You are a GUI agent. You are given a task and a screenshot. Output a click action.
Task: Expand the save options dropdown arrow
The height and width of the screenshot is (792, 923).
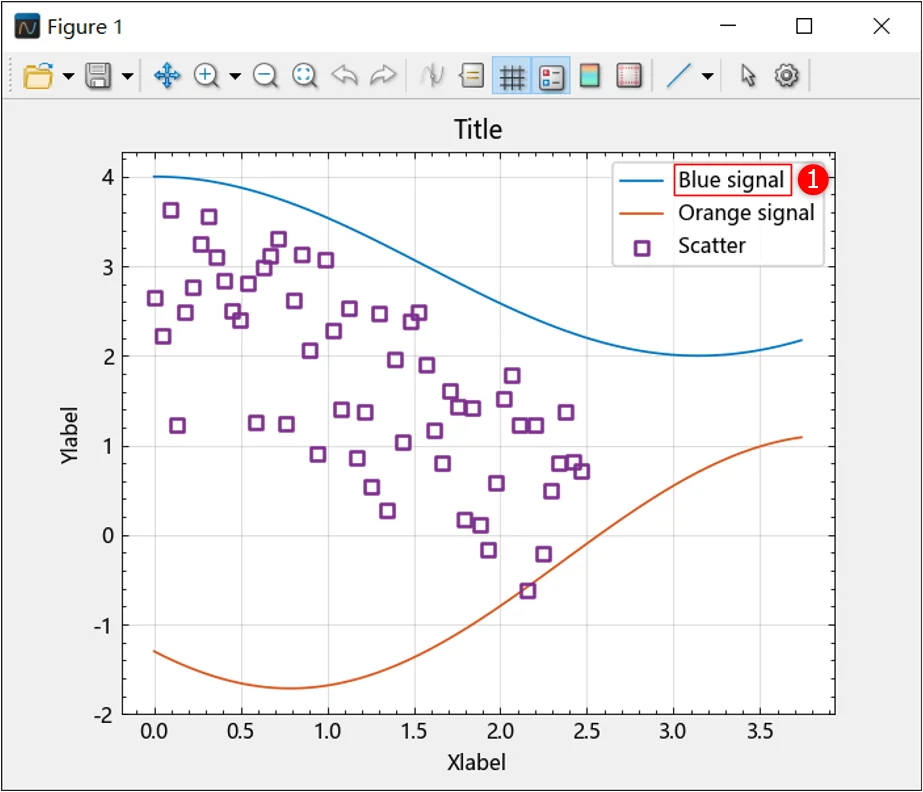click(x=127, y=76)
